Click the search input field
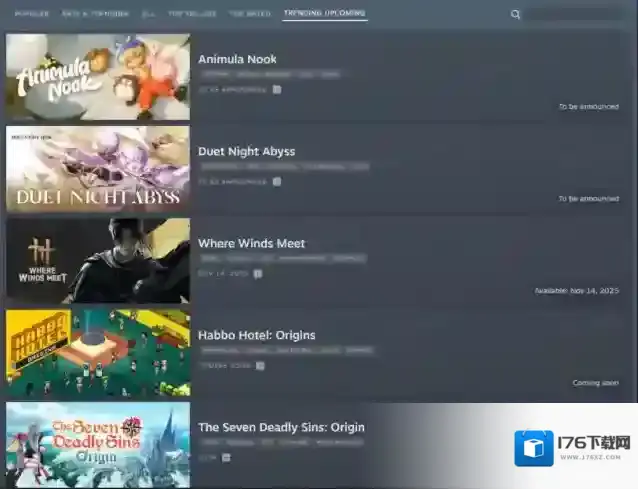 [x=578, y=15]
